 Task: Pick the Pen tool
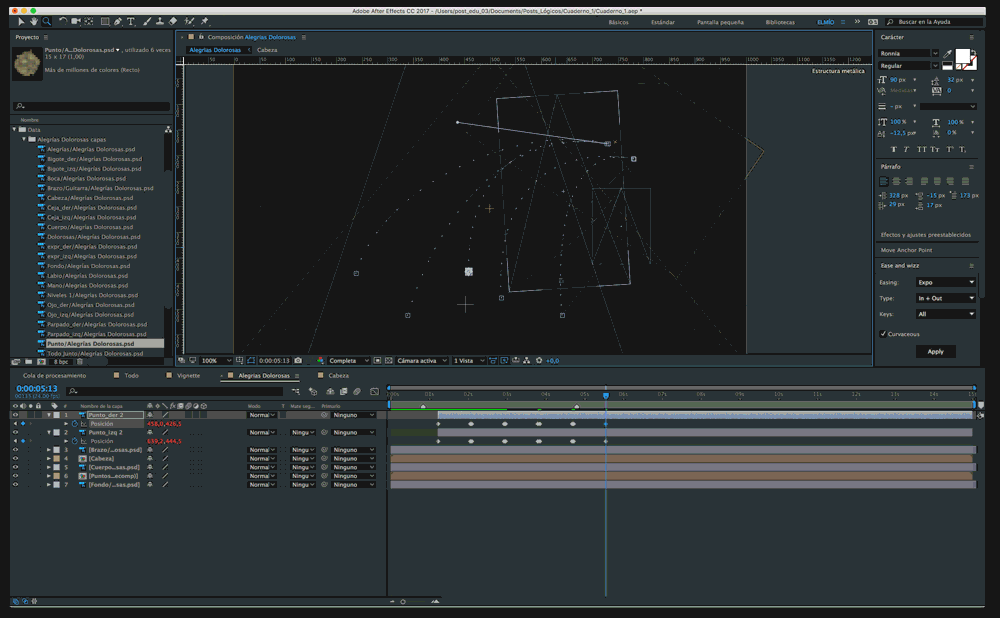(x=119, y=21)
